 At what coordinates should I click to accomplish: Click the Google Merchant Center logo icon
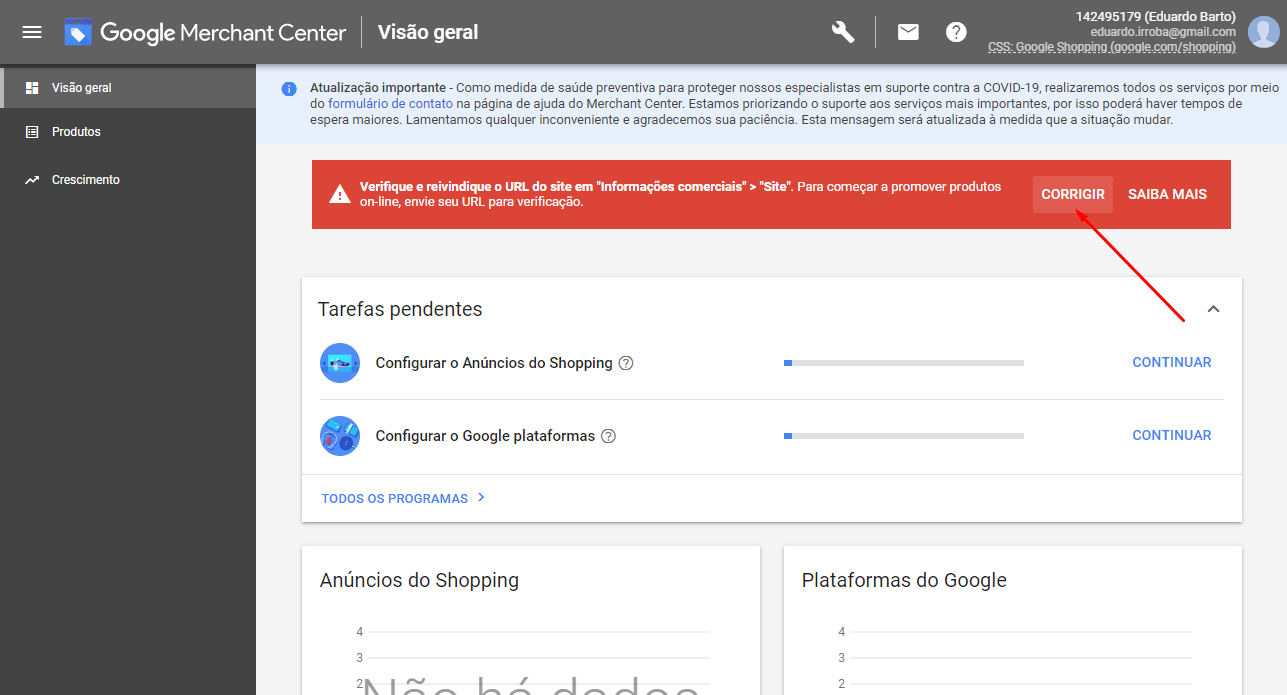[x=78, y=32]
